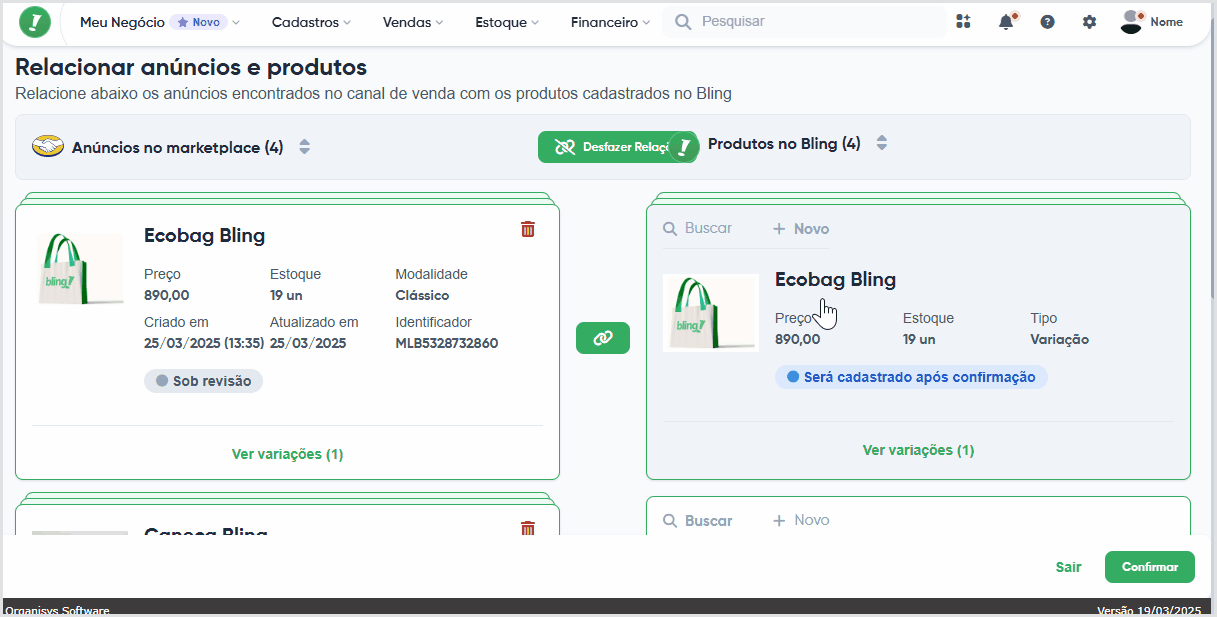
Task: Click the search magnifier icon in top bar
Action: coord(683,22)
